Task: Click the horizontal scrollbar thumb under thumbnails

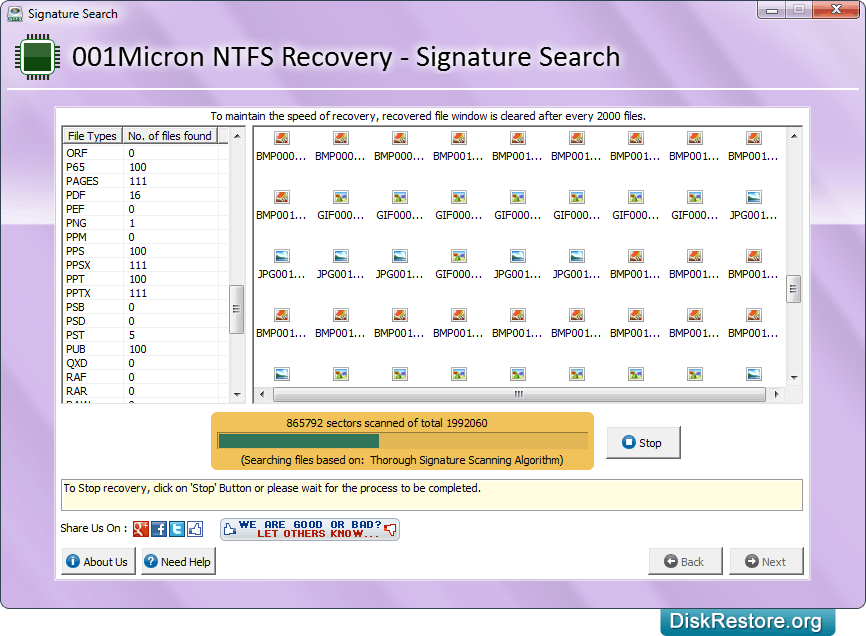Action: coord(519,394)
